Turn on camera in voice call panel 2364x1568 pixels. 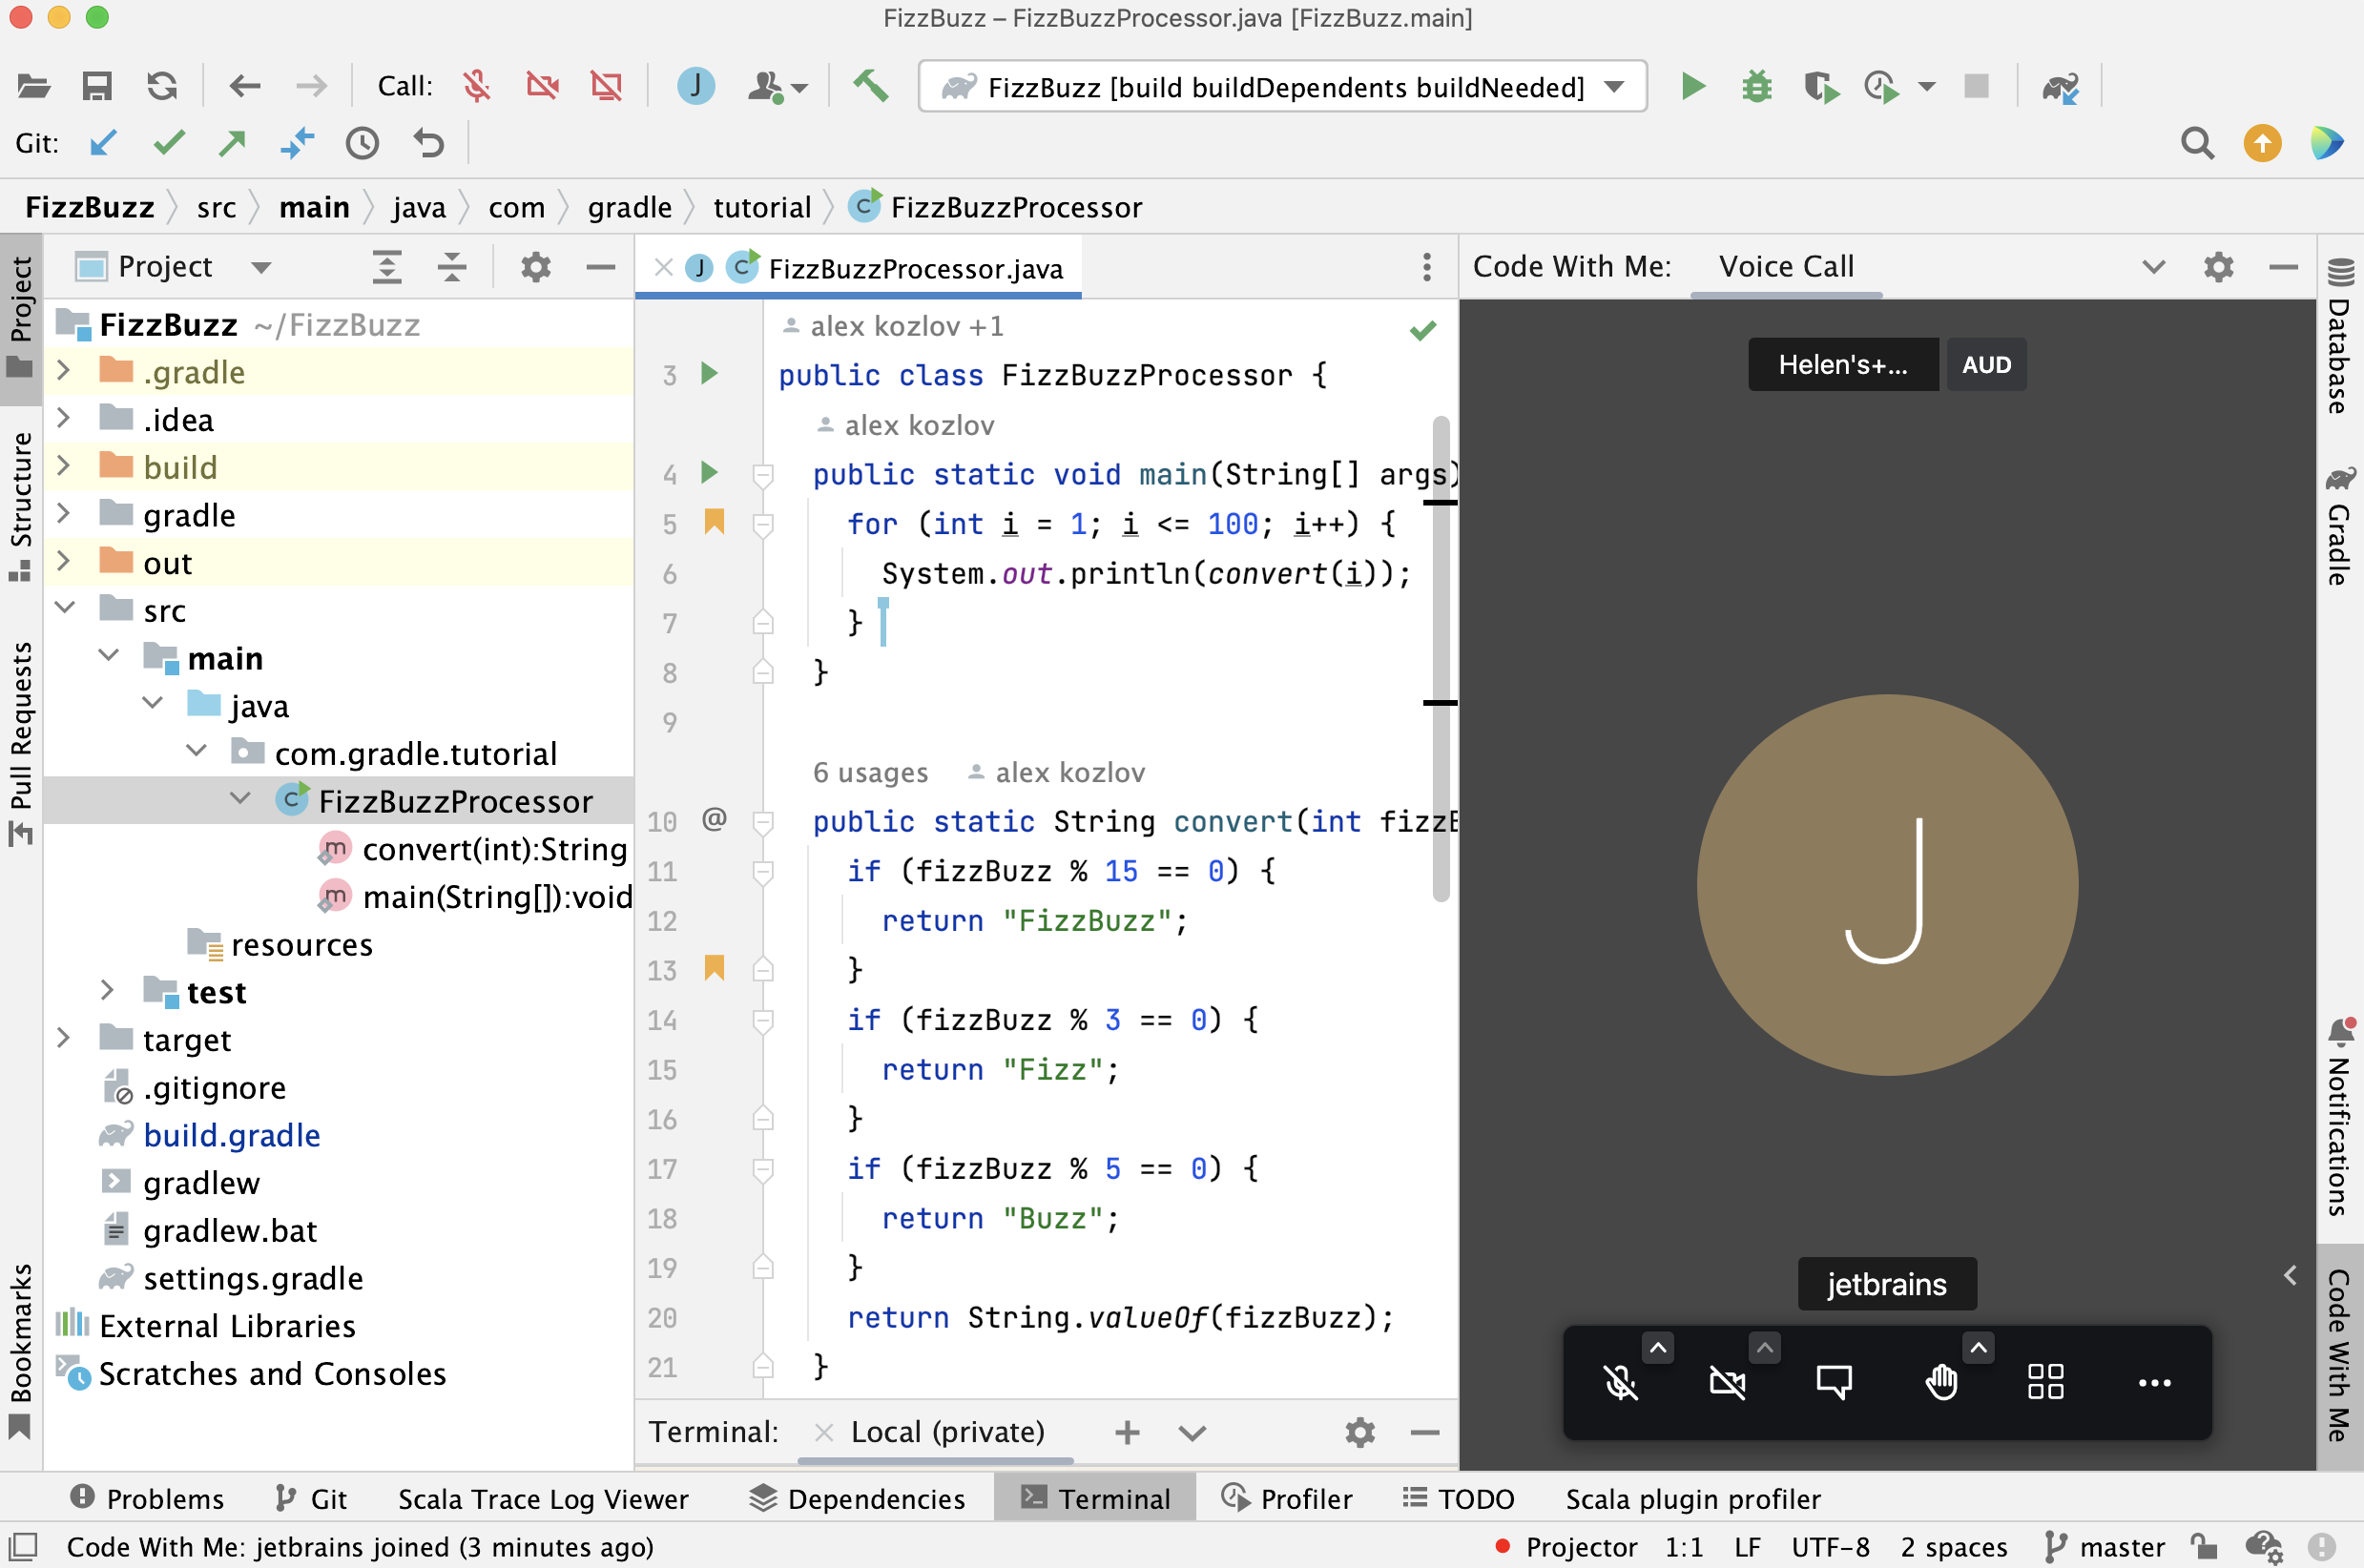[x=1727, y=1383]
